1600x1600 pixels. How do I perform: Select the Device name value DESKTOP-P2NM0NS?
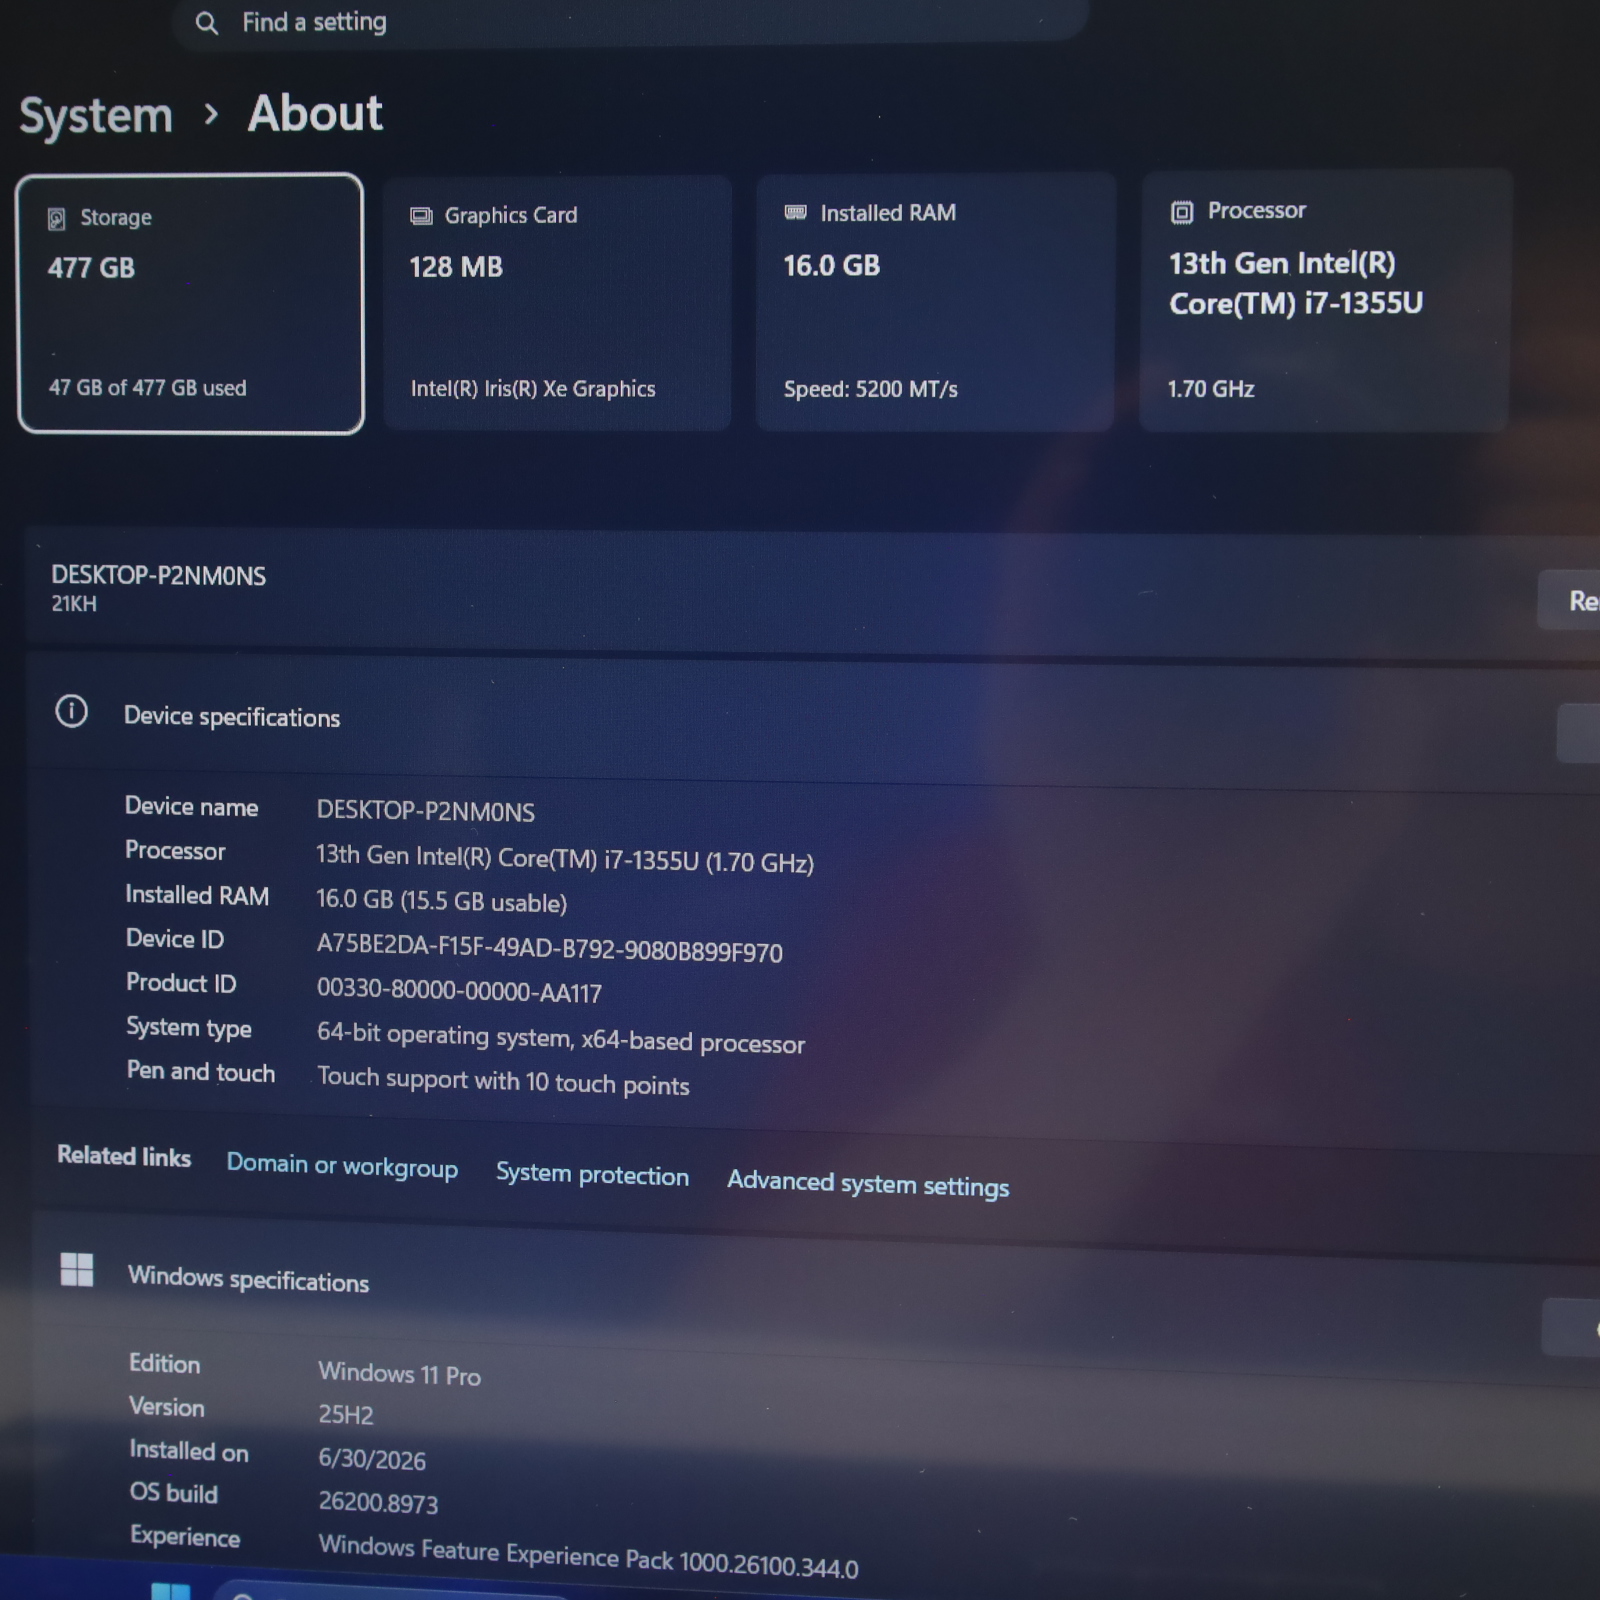(x=426, y=811)
